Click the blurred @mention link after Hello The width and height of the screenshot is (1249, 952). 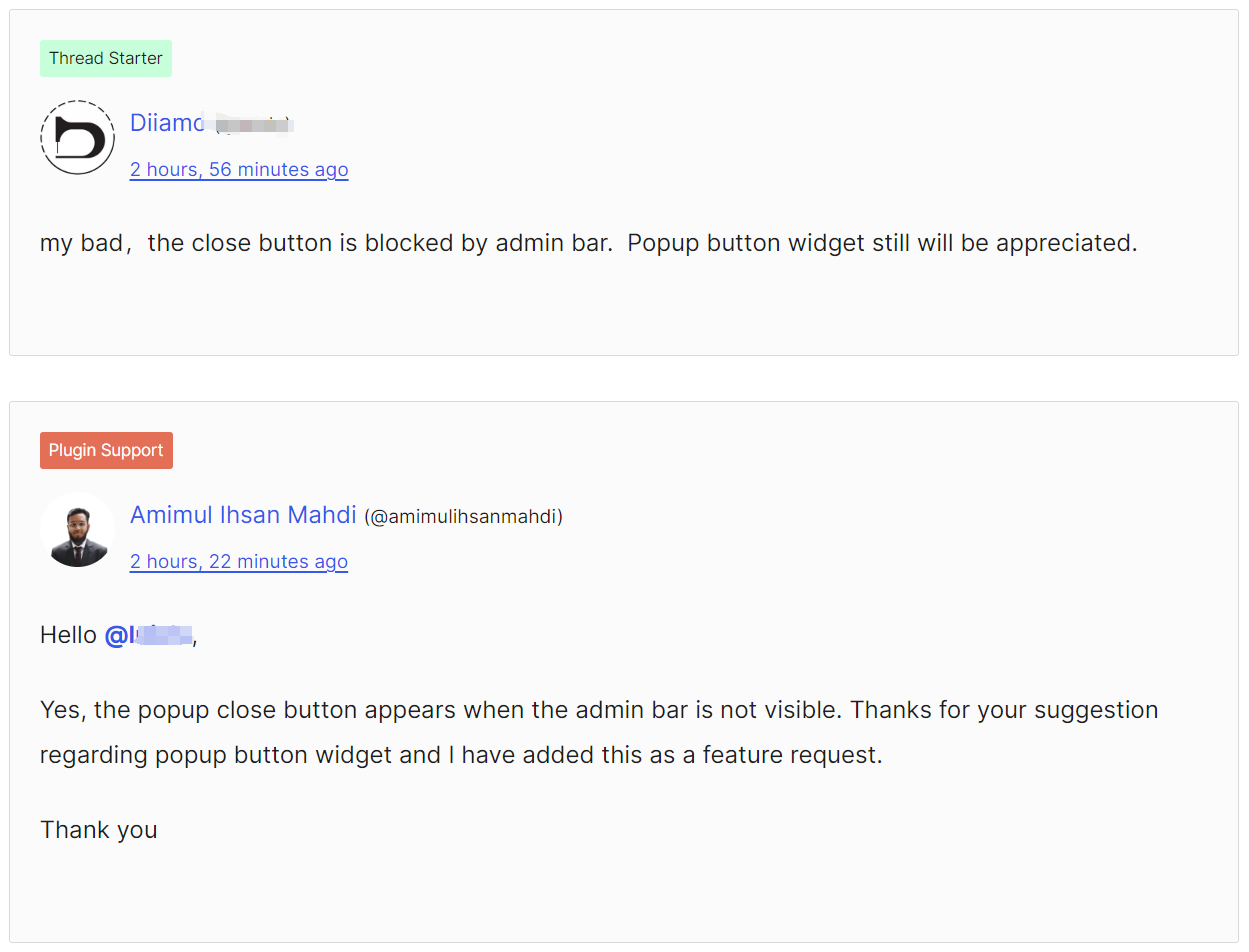click(x=149, y=635)
